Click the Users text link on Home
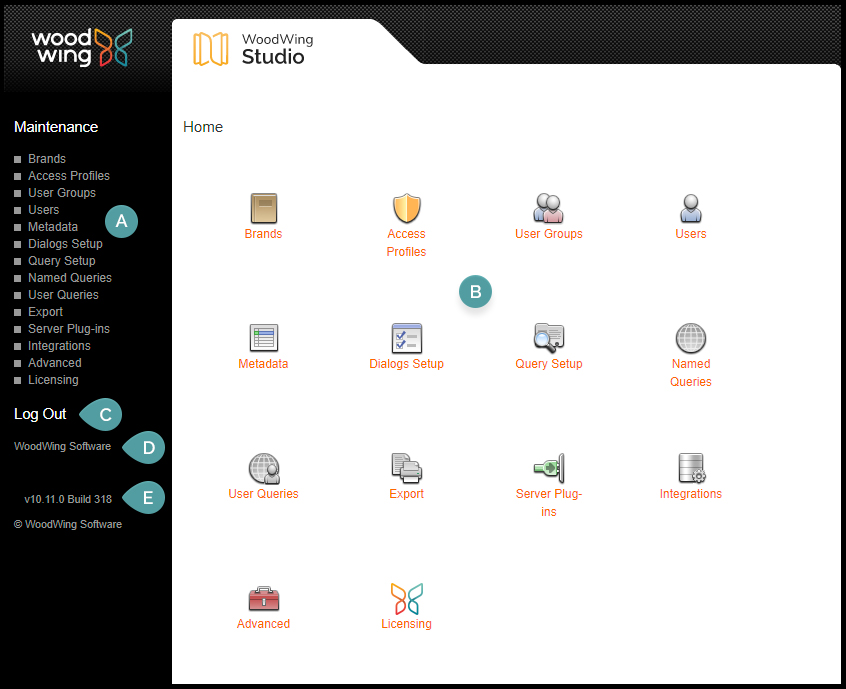 pyautogui.click(x=691, y=234)
